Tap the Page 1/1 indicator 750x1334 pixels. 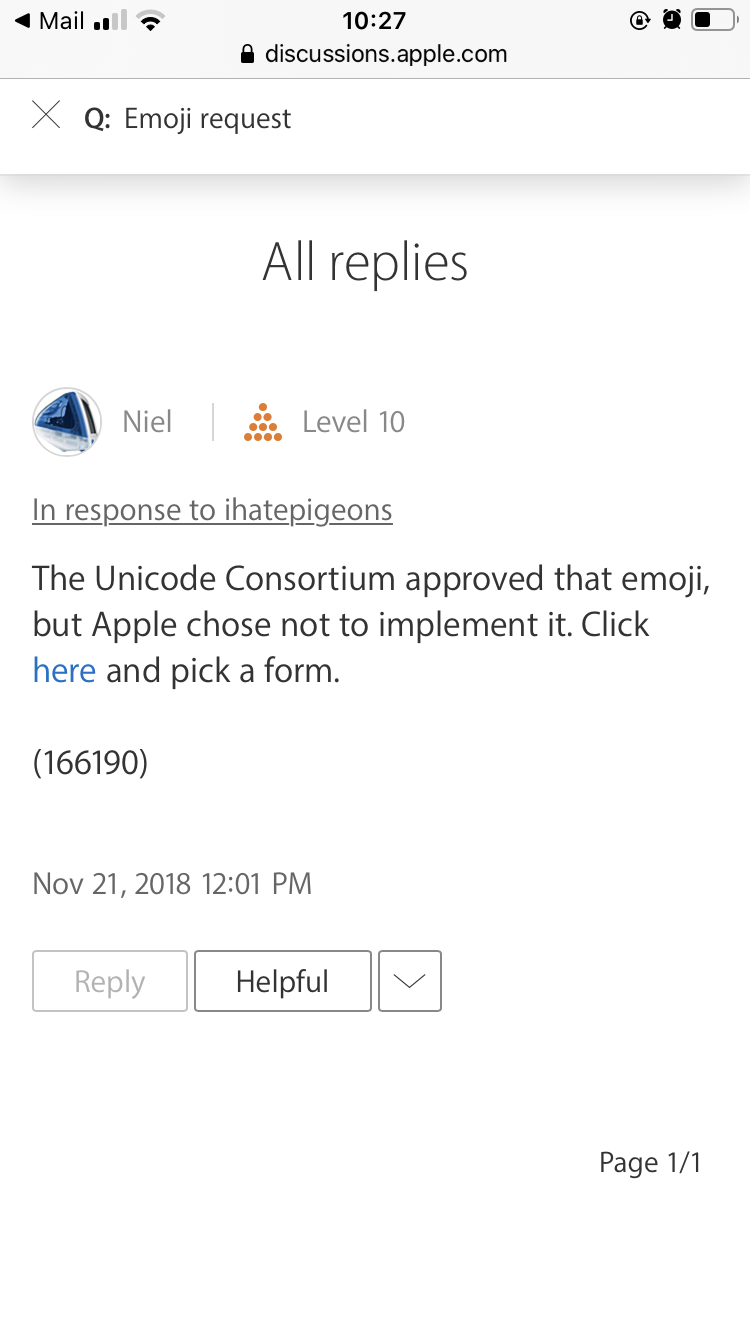pyautogui.click(x=650, y=1163)
